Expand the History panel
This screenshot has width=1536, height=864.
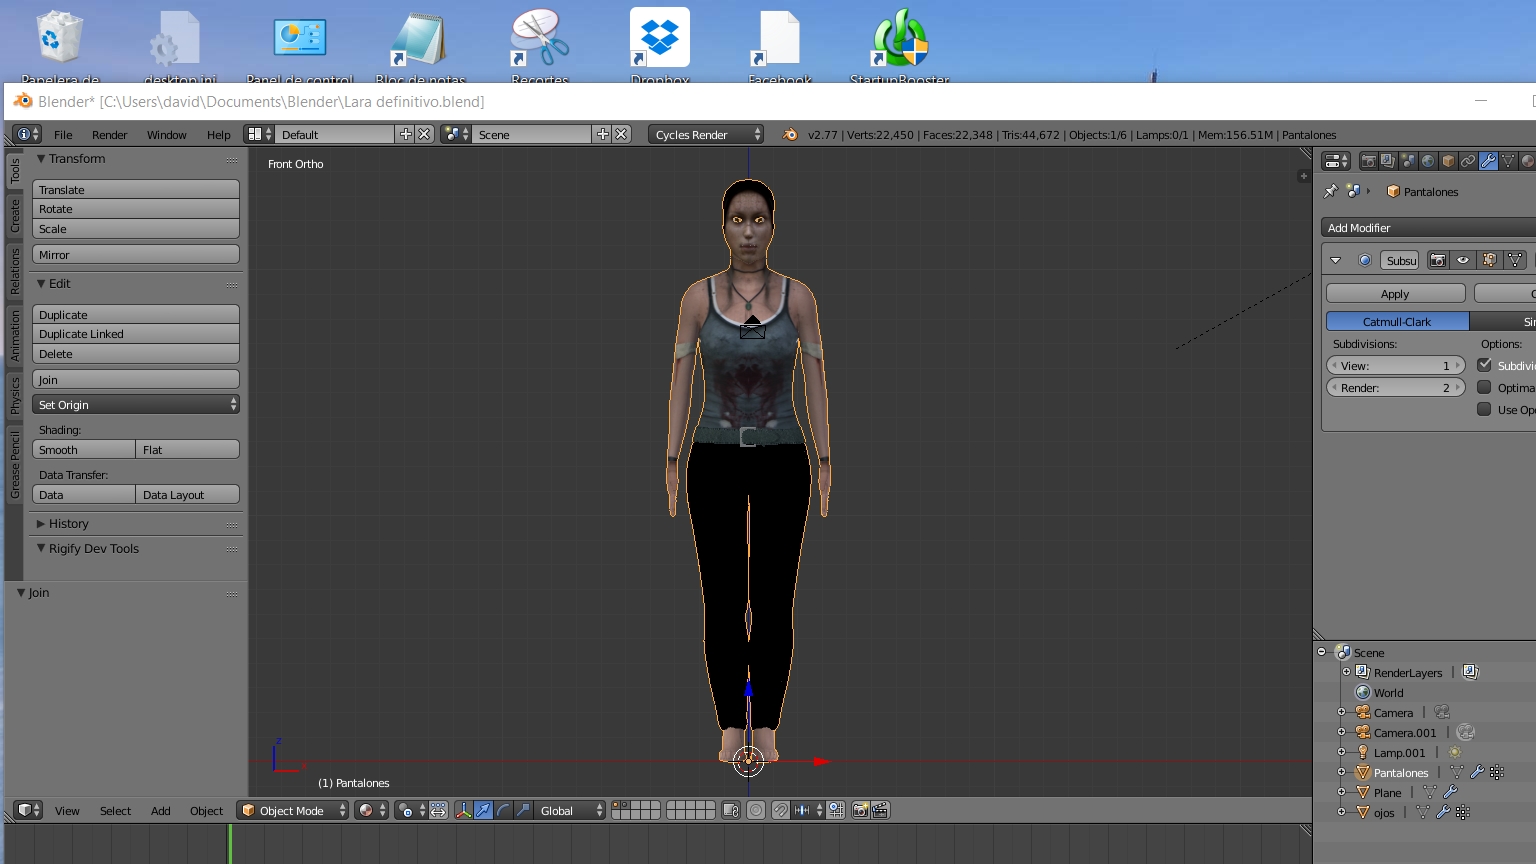[41, 523]
